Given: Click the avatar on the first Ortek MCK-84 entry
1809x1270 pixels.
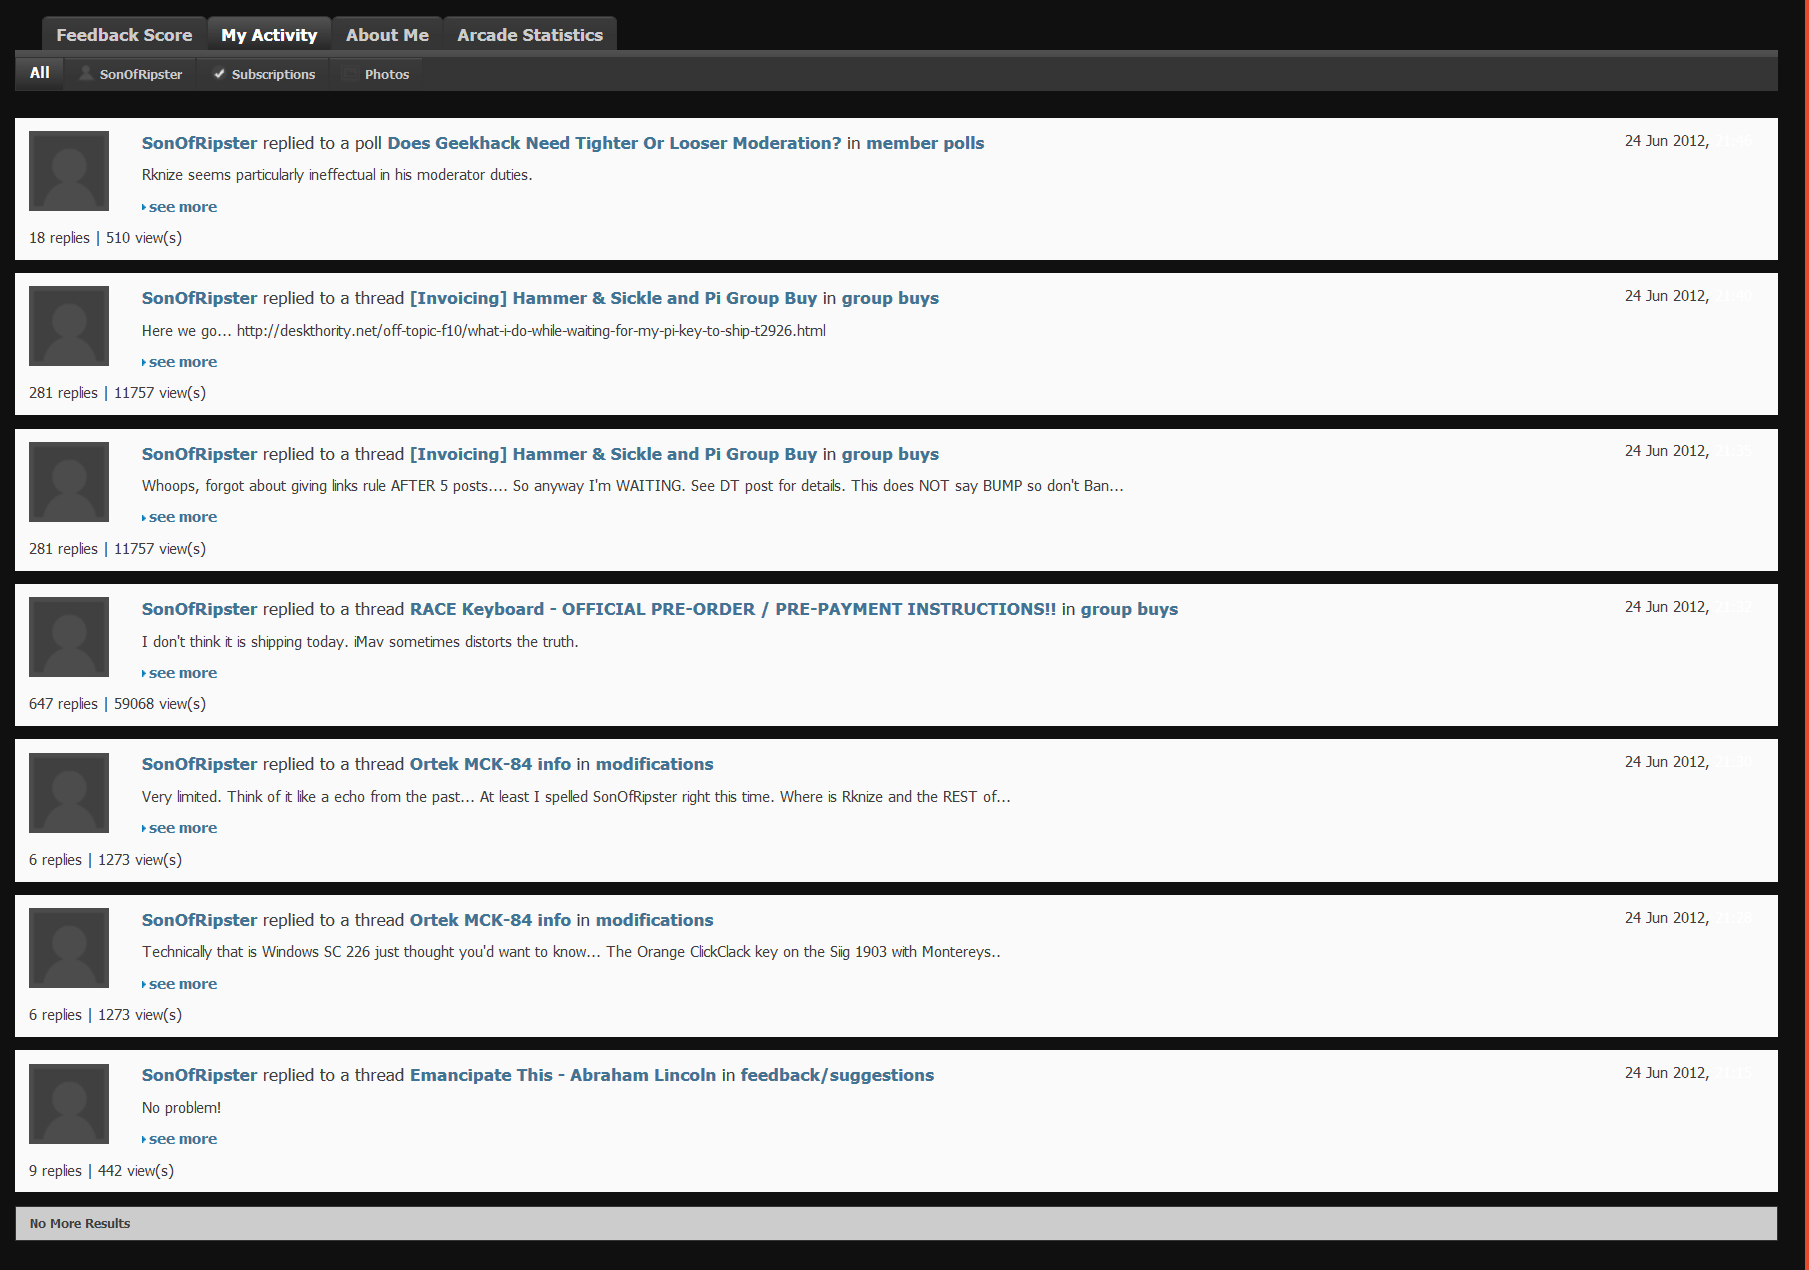Looking at the screenshot, I should 69,793.
